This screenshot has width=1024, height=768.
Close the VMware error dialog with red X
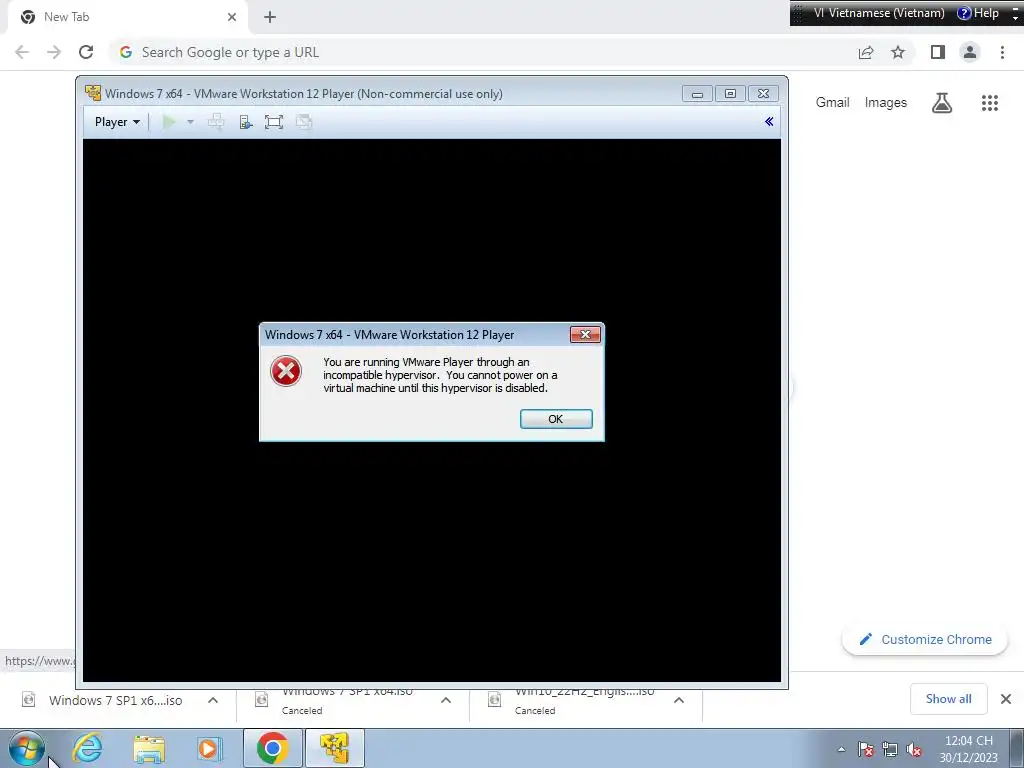pos(585,334)
